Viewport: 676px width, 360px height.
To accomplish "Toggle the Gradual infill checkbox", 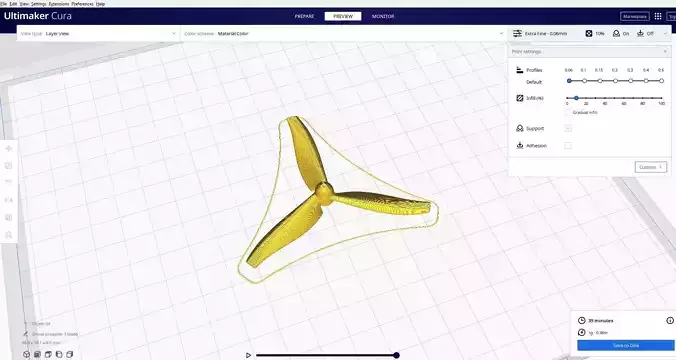I will coord(568,112).
